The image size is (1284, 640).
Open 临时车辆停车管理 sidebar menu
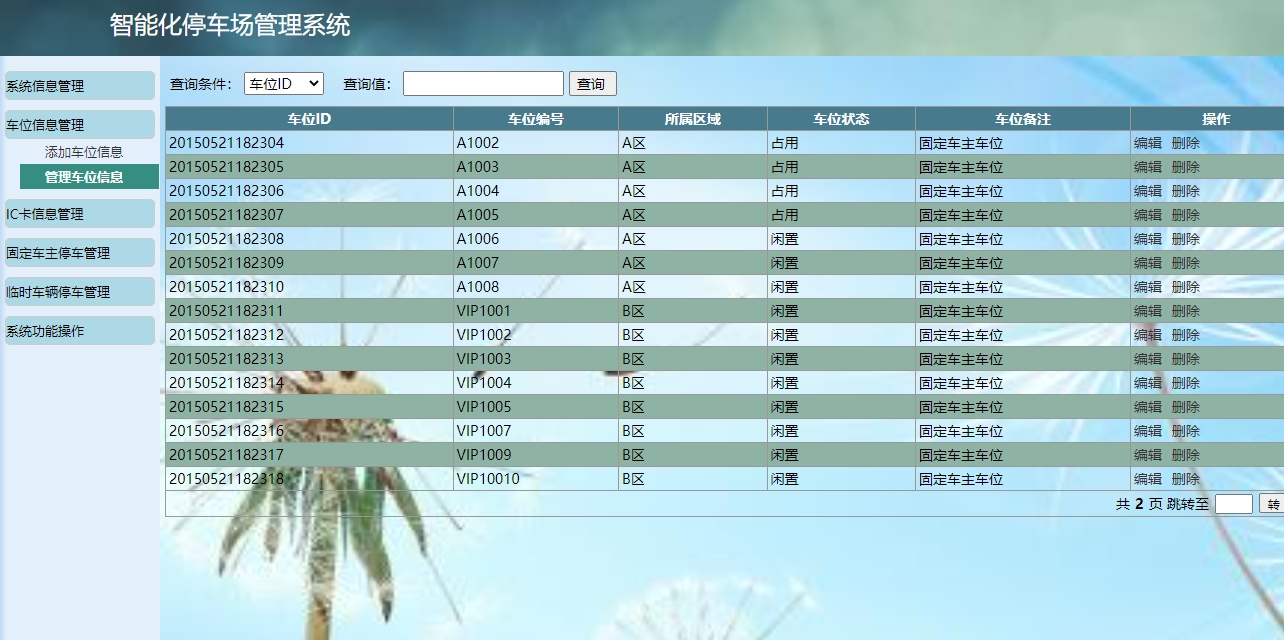(78, 292)
